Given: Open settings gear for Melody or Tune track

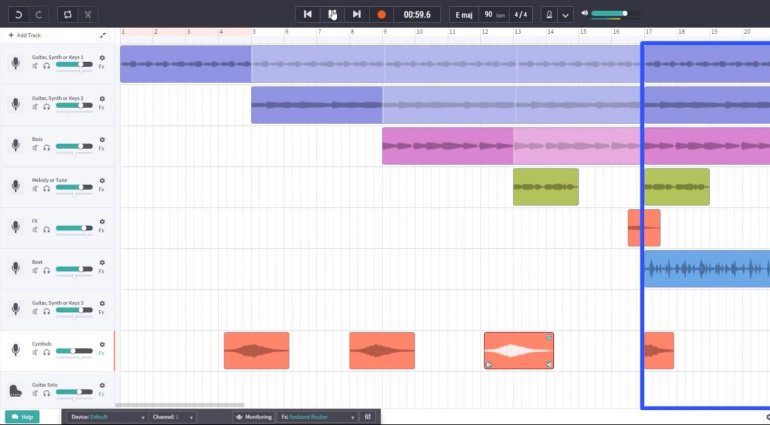Looking at the screenshot, I should point(102,180).
